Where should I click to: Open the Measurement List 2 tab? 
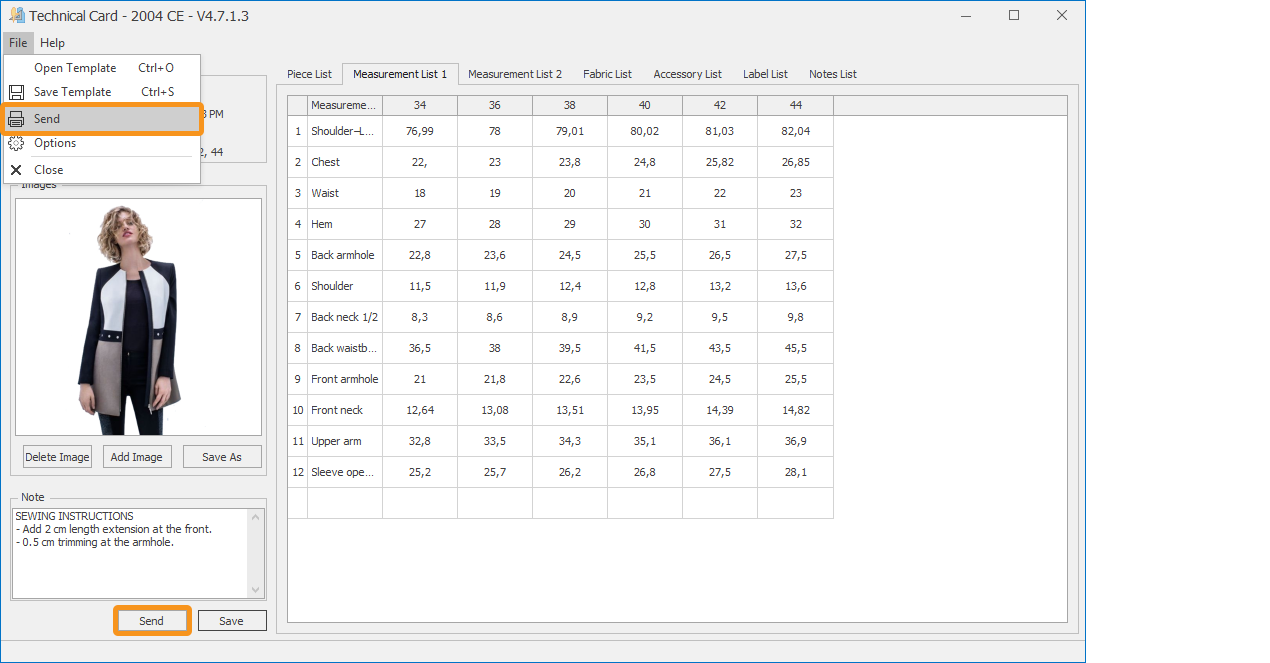[x=514, y=74]
